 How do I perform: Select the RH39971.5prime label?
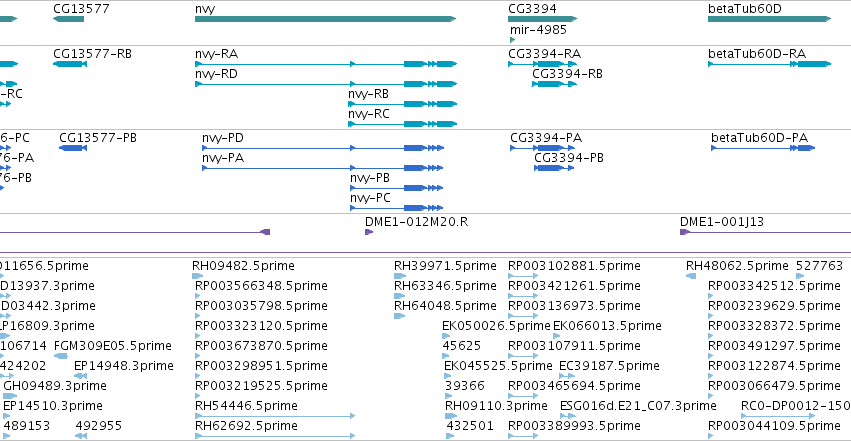(x=445, y=266)
